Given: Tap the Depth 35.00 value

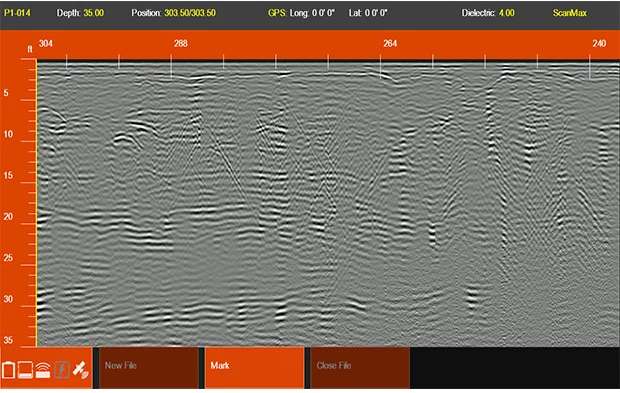Looking at the screenshot, I should pyautogui.click(x=94, y=13).
